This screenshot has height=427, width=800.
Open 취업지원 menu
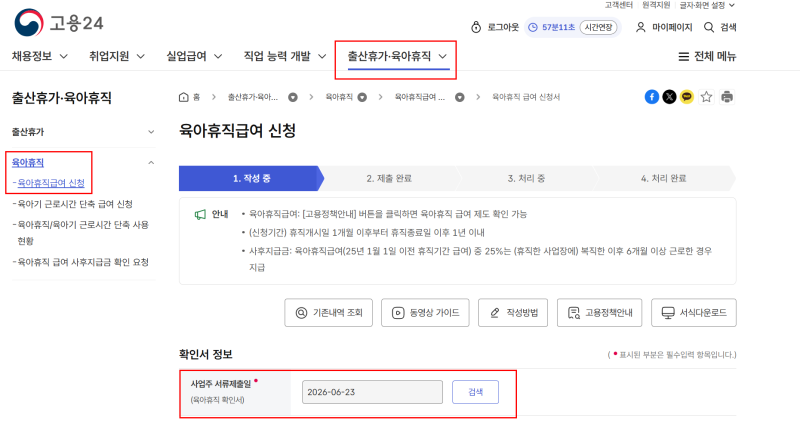(109, 56)
